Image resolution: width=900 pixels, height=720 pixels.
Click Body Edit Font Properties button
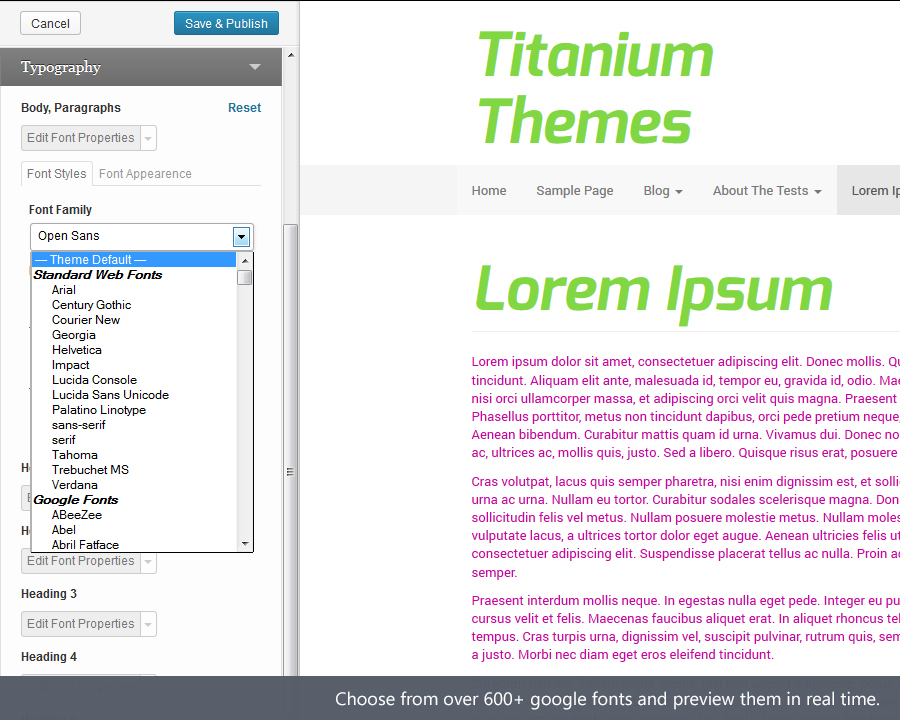(x=80, y=138)
